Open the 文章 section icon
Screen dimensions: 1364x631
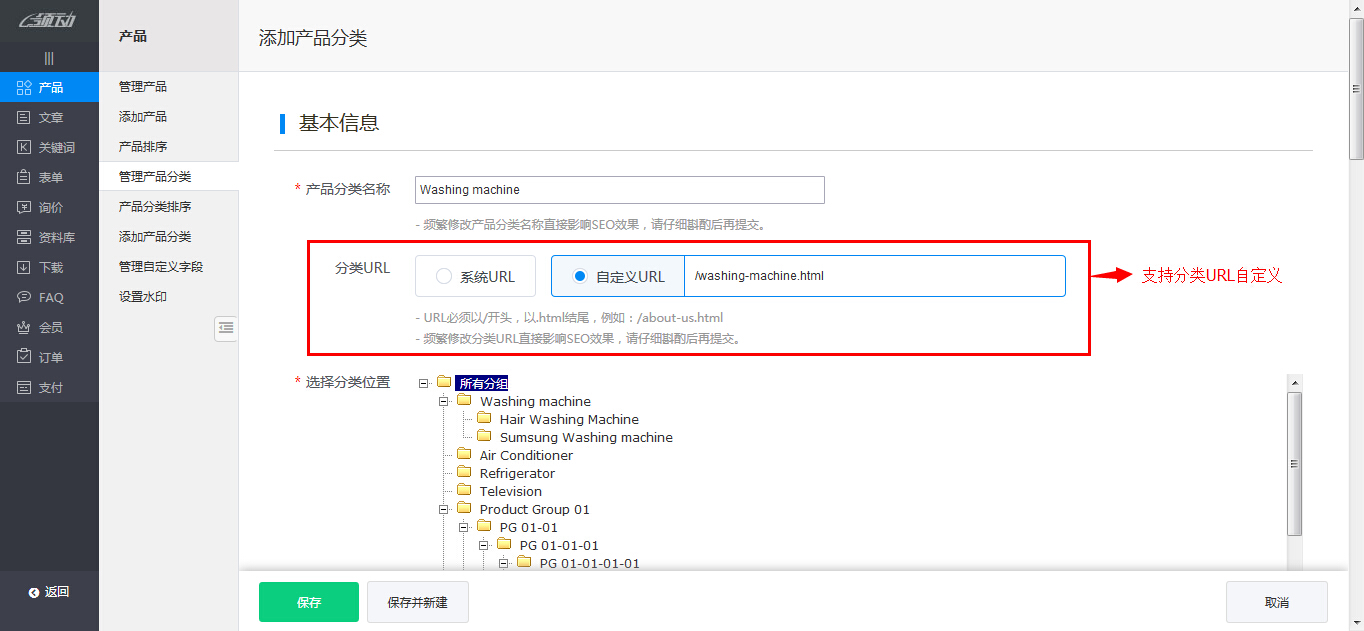pyautogui.click(x=25, y=118)
